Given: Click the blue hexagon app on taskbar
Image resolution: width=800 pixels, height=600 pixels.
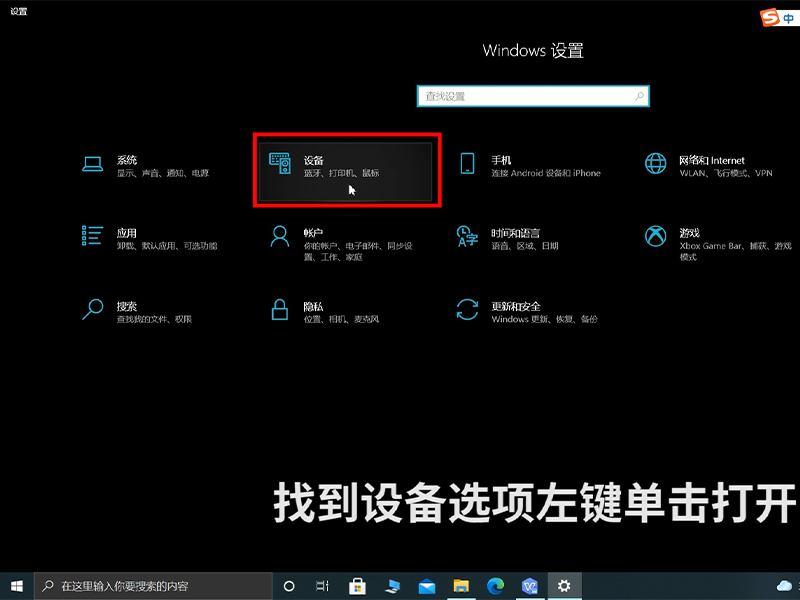Looking at the screenshot, I should pyautogui.click(x=530, y=586).
